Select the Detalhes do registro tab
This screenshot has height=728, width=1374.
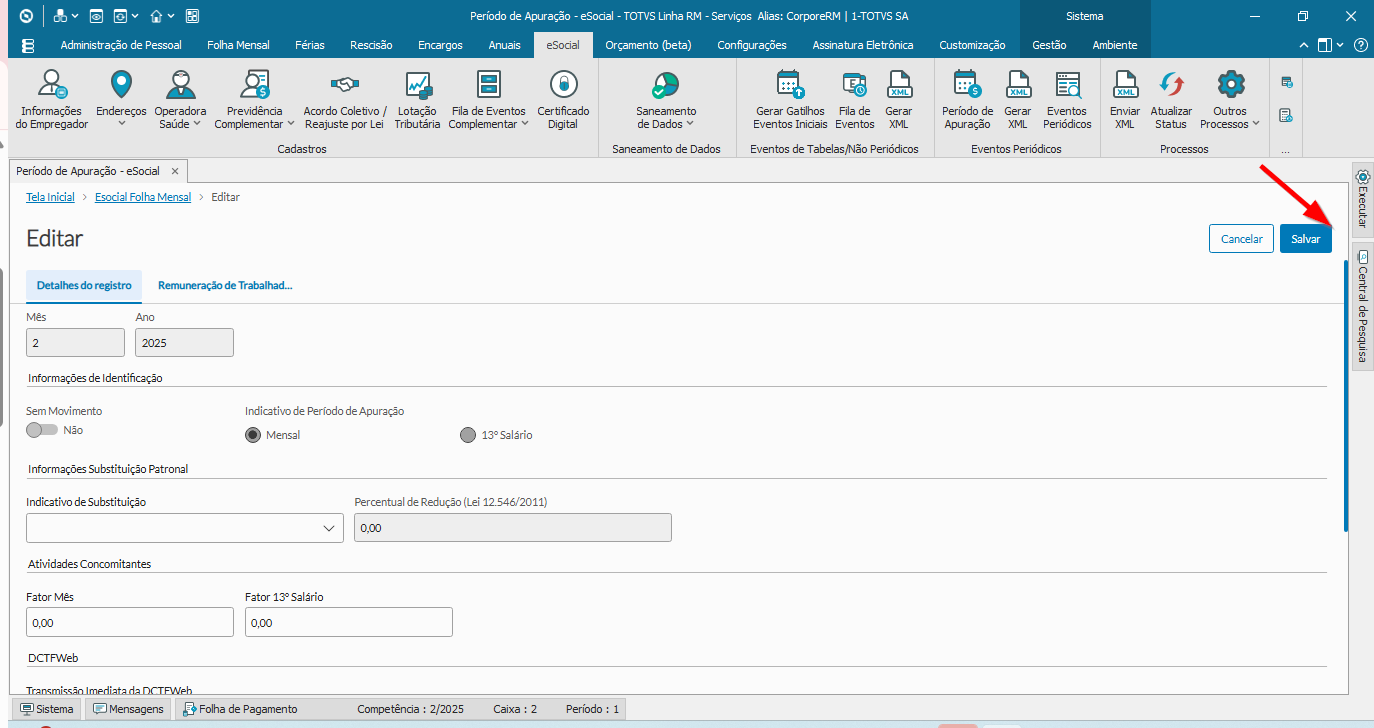[x=84, y=285]
